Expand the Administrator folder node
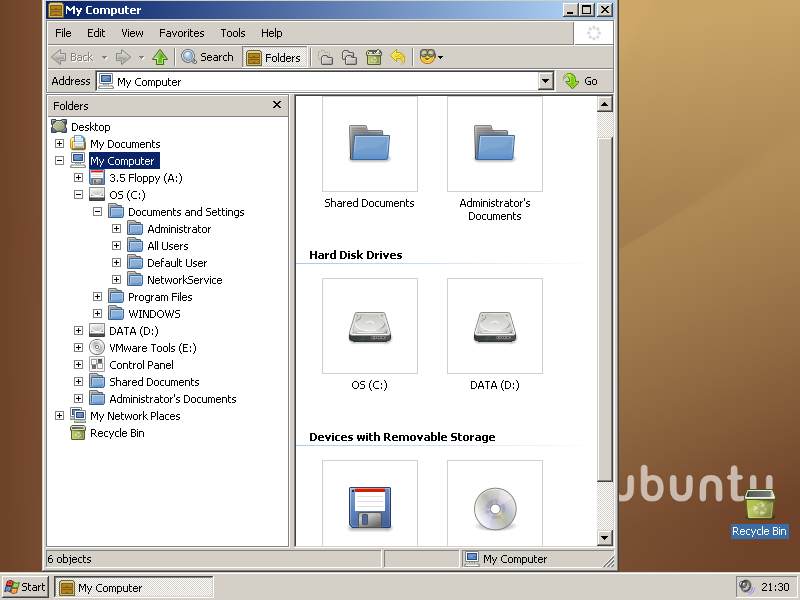This screenshot has height=600, width=800. 116,229
